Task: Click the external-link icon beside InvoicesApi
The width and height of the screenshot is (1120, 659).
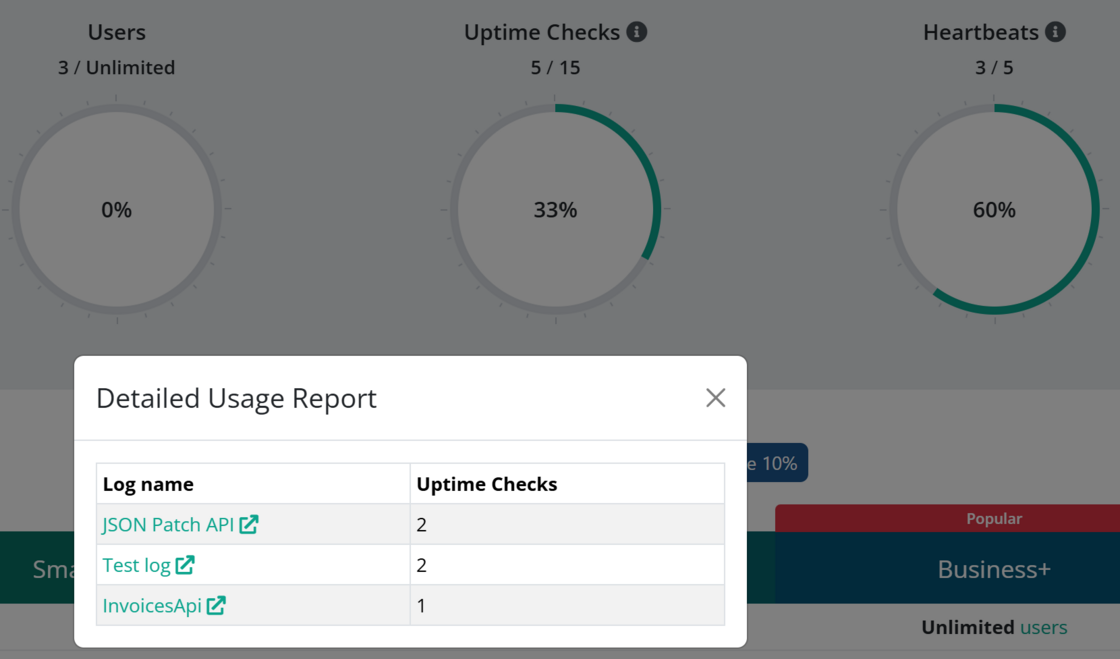Action: (x=216, y=606)
